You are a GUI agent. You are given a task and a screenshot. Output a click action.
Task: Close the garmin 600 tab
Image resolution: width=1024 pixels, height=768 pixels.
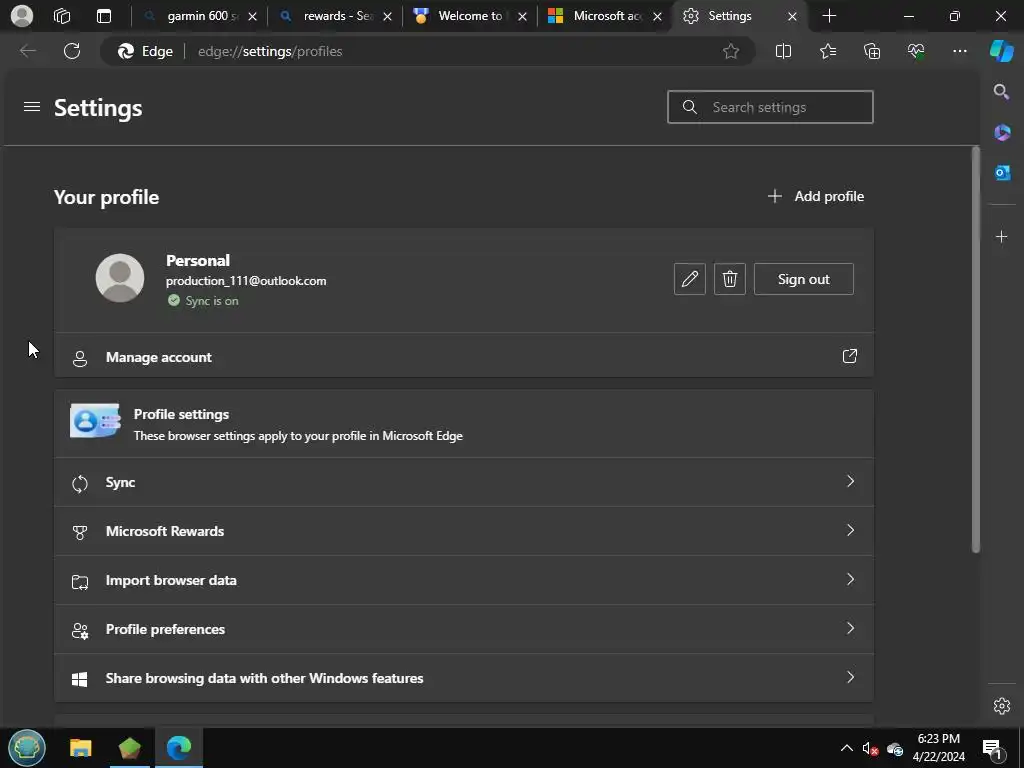coord(253,16)
